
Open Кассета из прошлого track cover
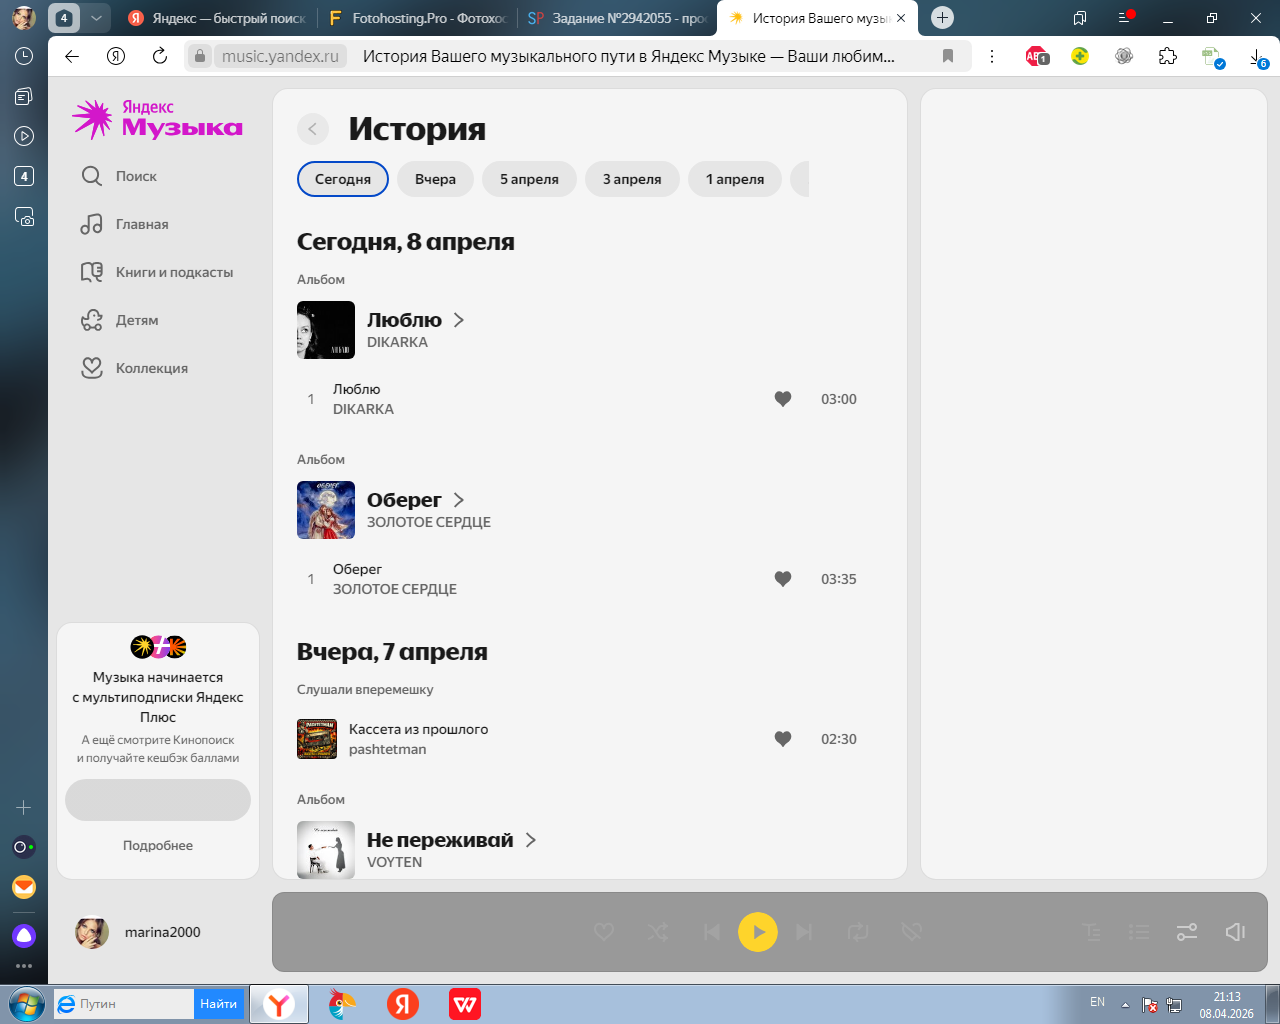(x=317, y=739)
